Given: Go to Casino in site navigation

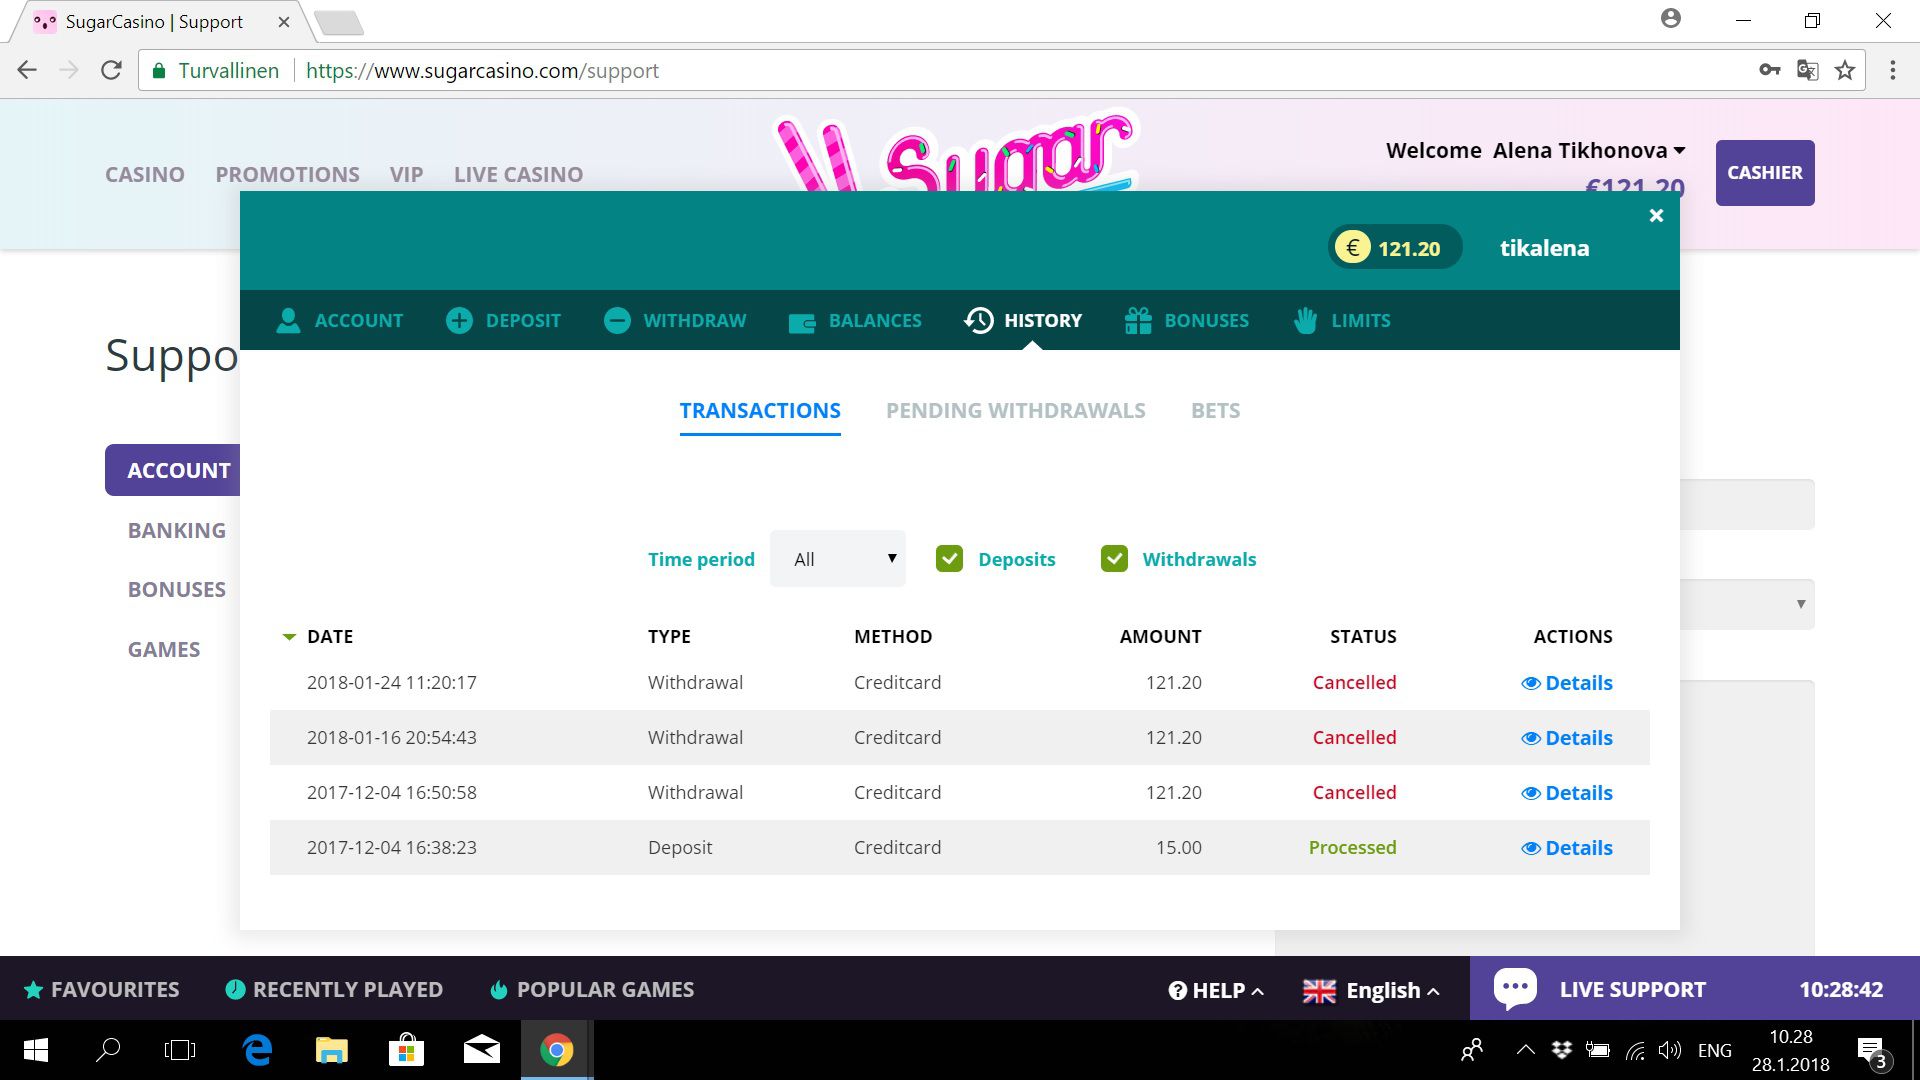Looking at the screenshot, I should (x=145, y=174).
